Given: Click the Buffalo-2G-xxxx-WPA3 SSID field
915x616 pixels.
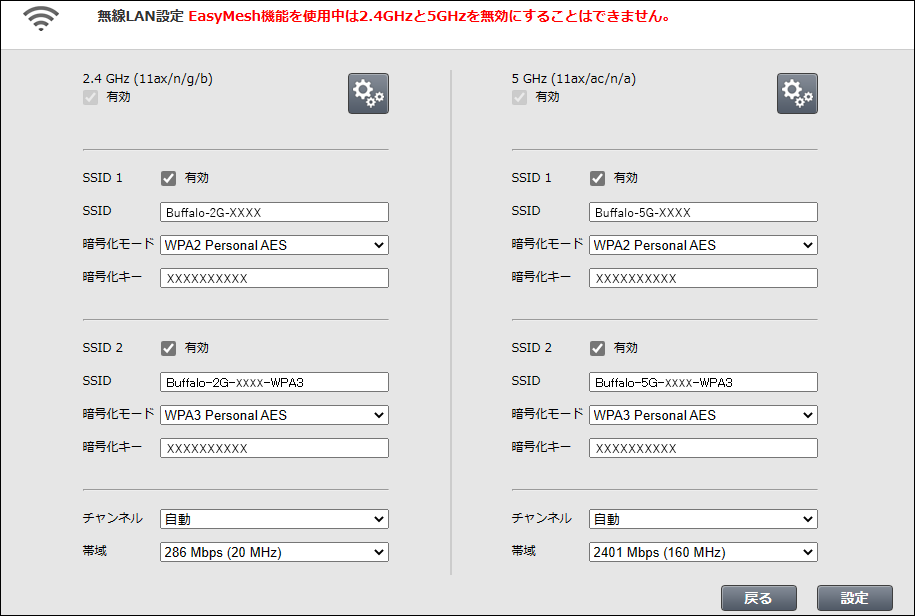Looking at the screenshot, I should pyautogui.click(x=274, y=382).
